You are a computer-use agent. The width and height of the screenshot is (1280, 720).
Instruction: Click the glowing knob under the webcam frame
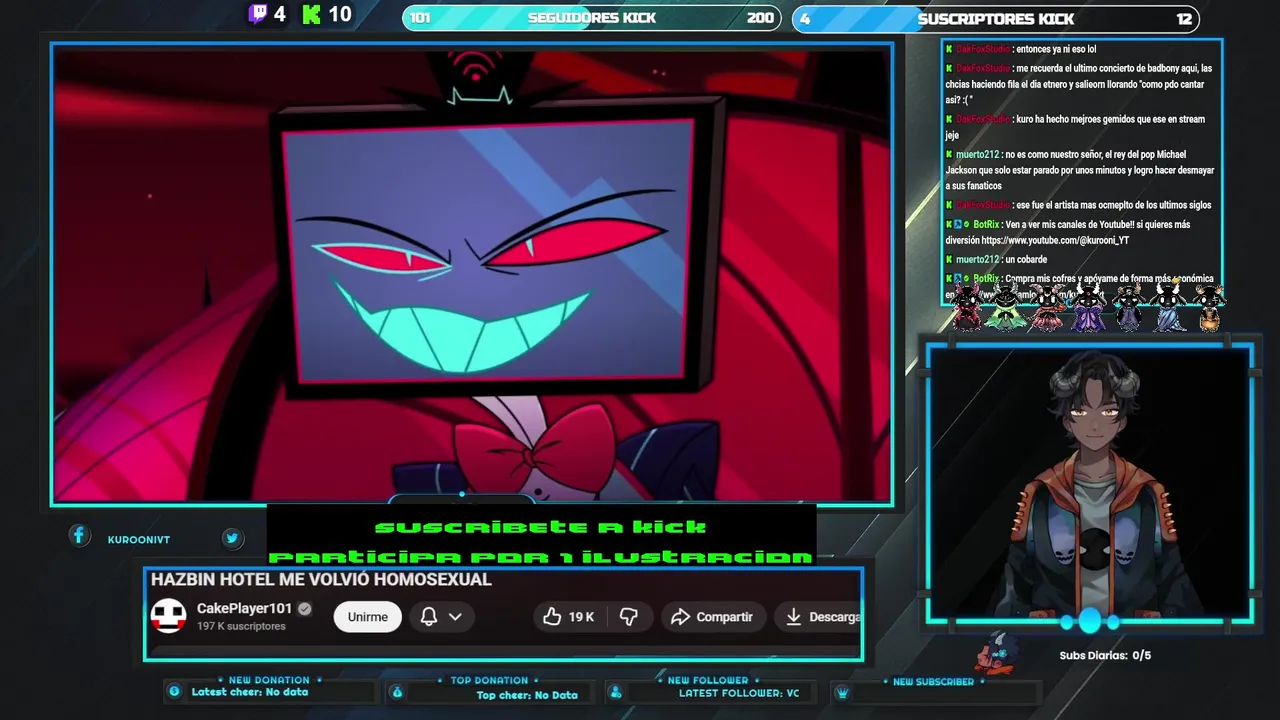(1089, 622)
